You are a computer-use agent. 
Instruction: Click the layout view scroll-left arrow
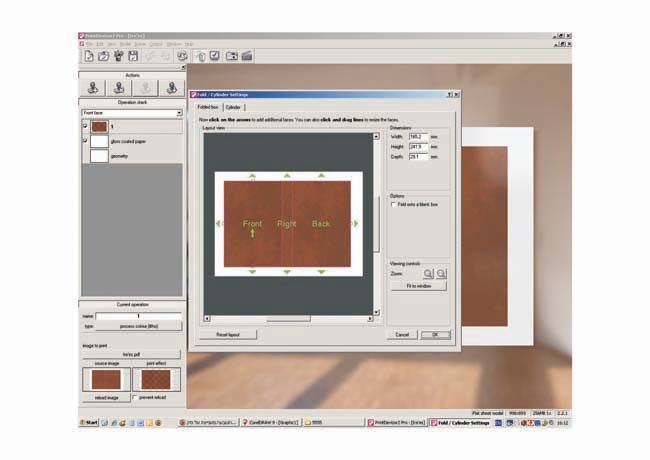(x=207, y=319)
